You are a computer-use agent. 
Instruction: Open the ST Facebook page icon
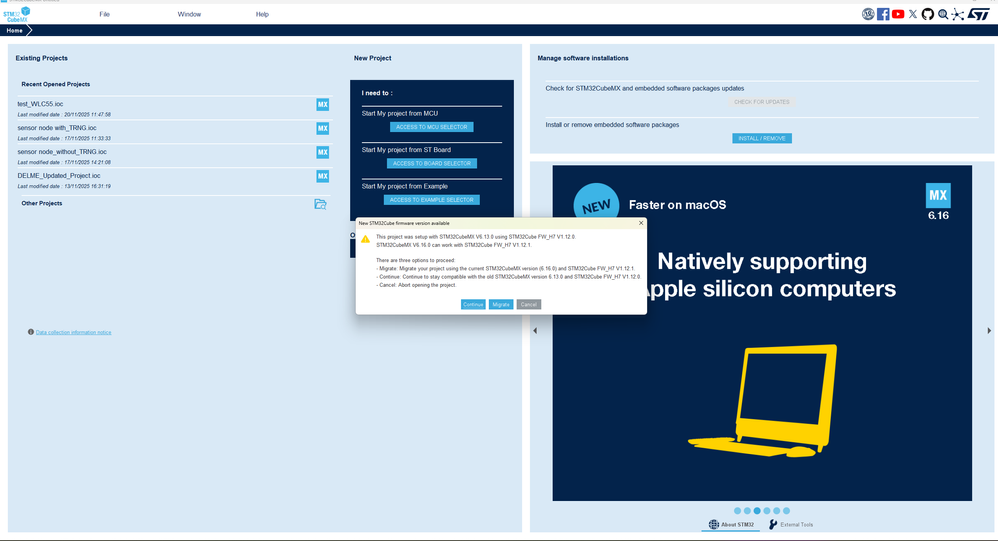pos(883,14)
